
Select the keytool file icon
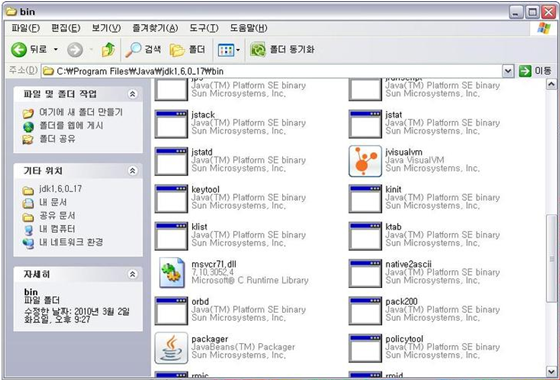[x=171, y=199]
